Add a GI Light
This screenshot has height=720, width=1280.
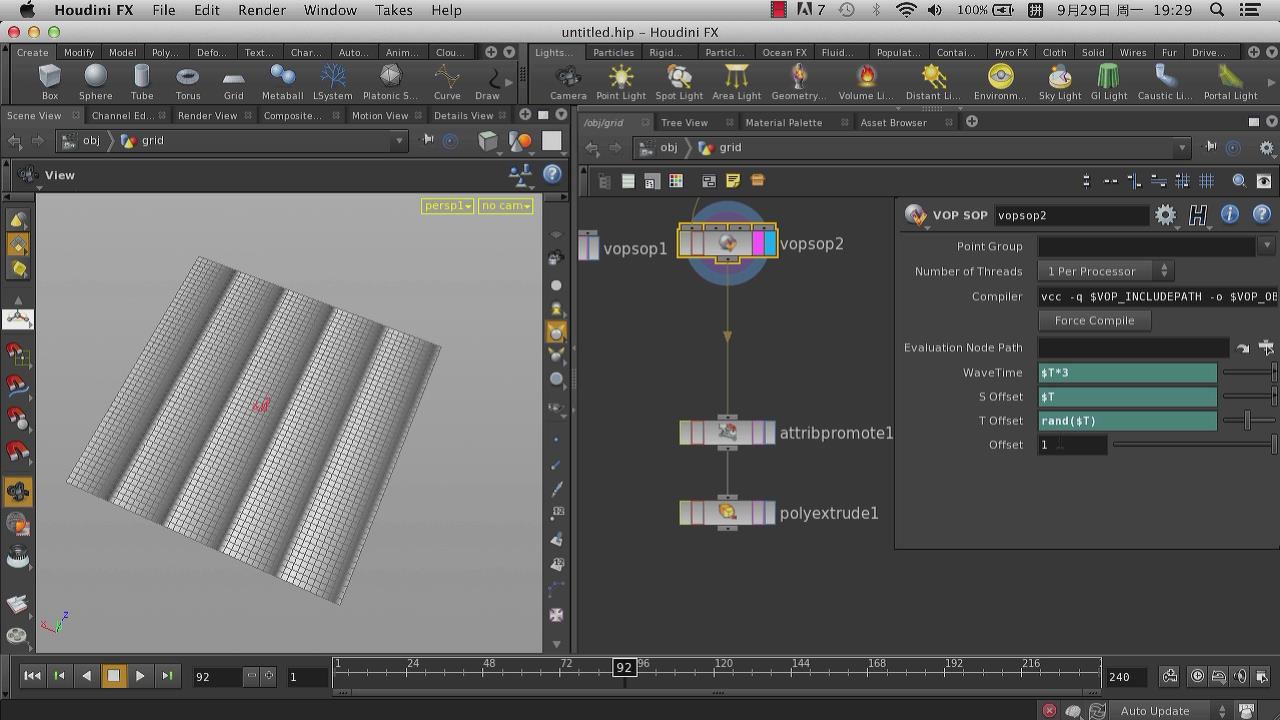(1108, 82)
